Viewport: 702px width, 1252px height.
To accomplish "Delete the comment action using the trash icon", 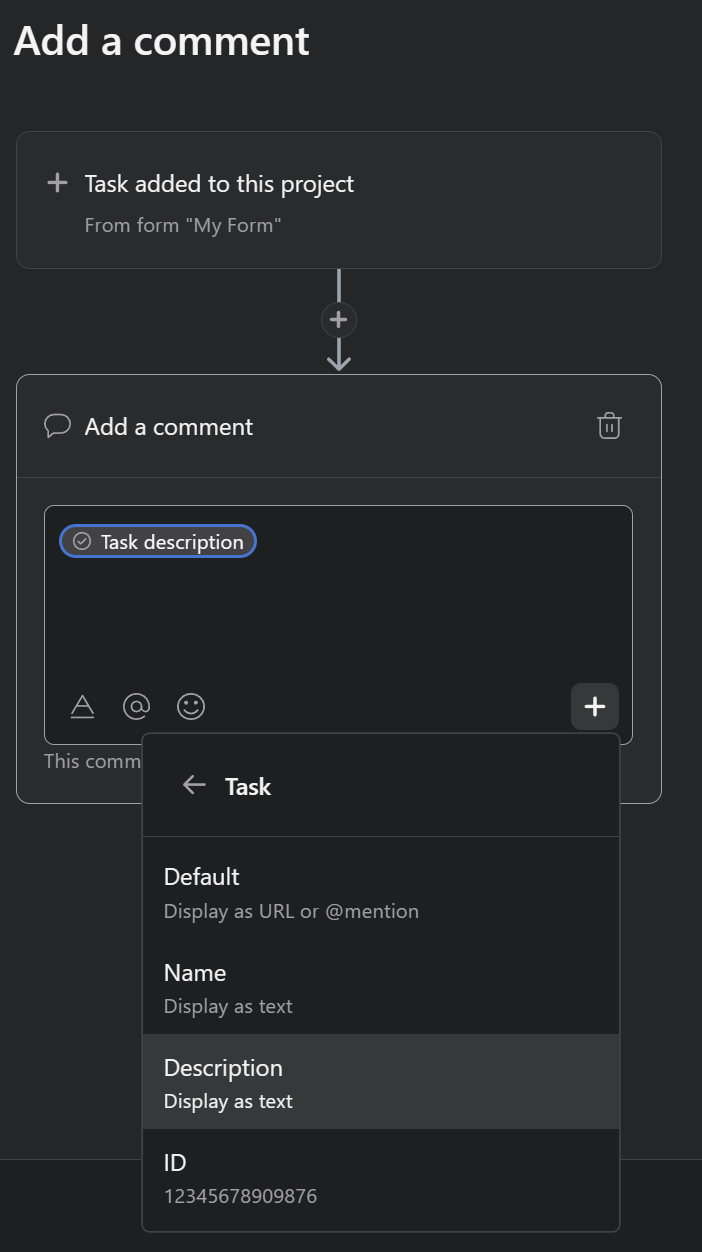I will [x=609, y=425].
